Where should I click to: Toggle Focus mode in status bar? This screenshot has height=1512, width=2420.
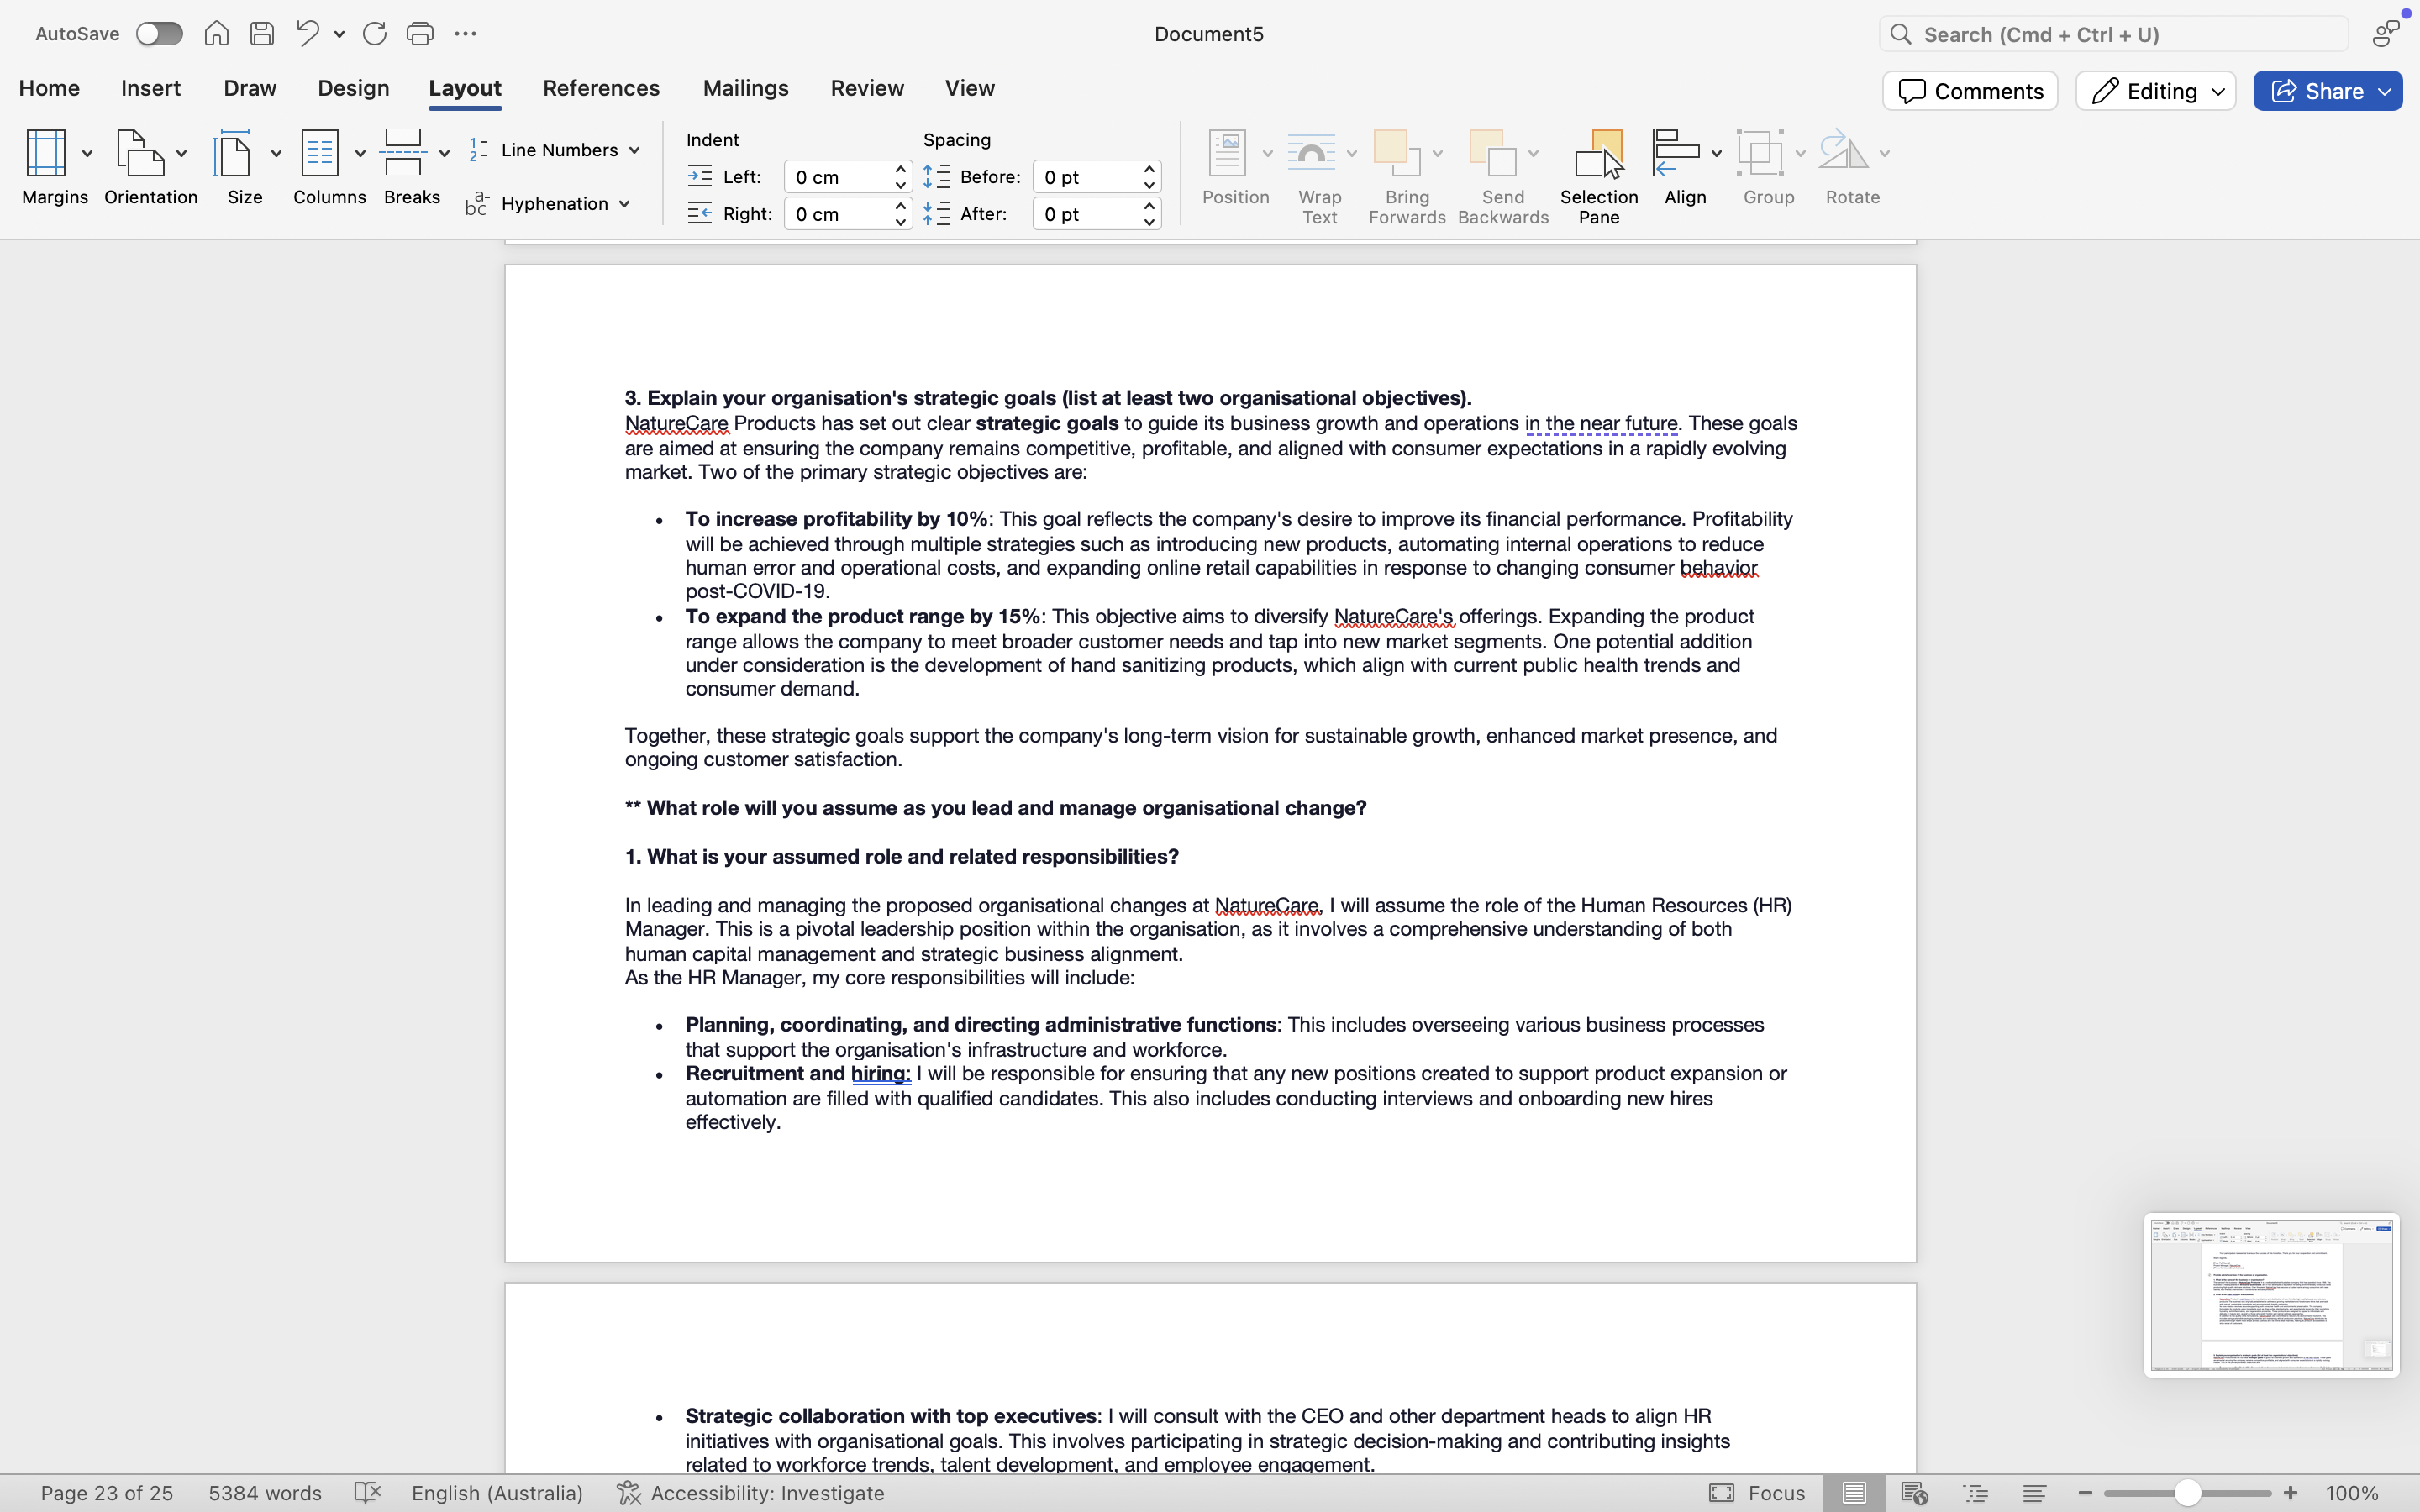click(1757, 1493)
